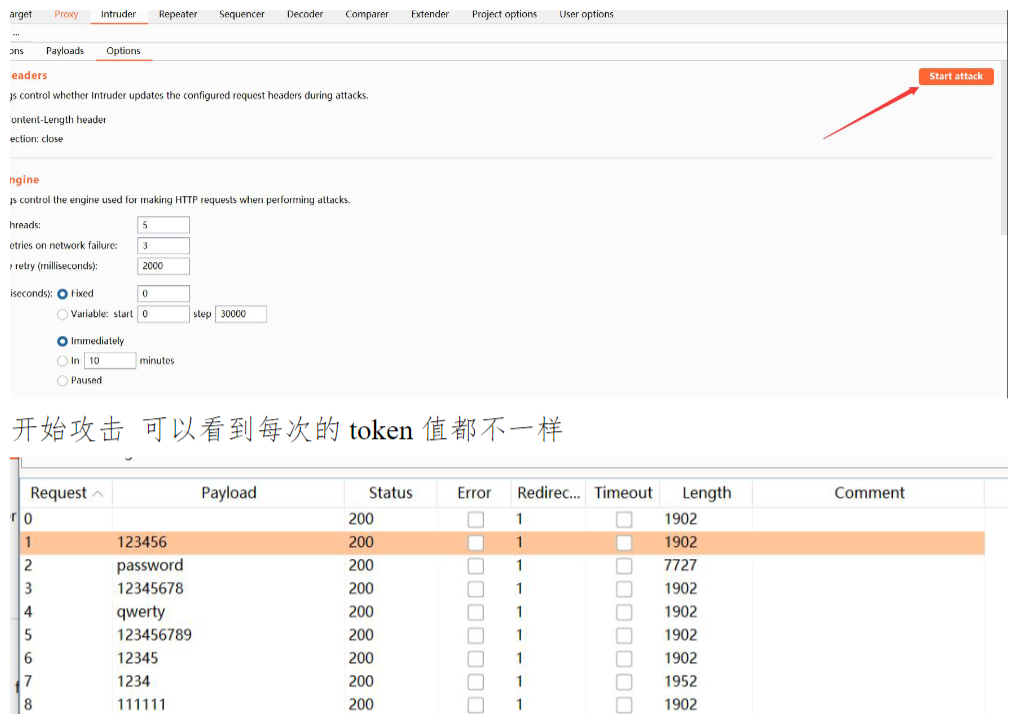Click the number of threads input field

click(163, 225)
